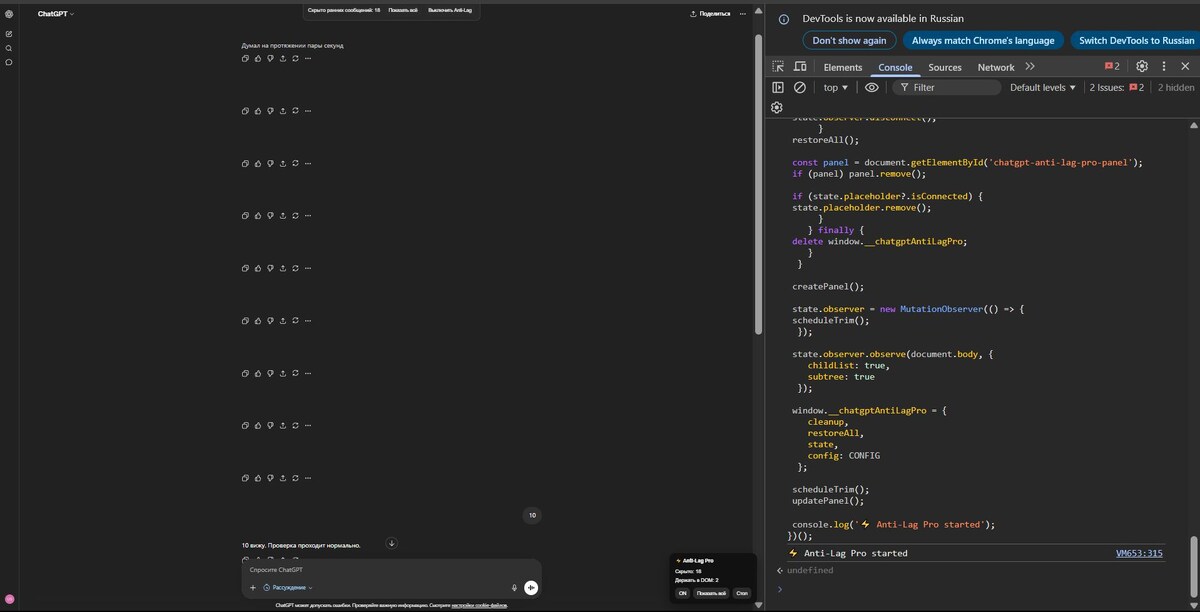Open the Рассуждение mode dropdown
This screenshot has width=1200, height=612.
pos(288,588)
